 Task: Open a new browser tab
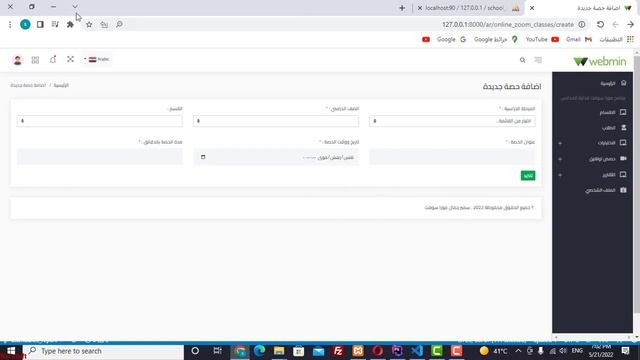(x=402, y=8)
